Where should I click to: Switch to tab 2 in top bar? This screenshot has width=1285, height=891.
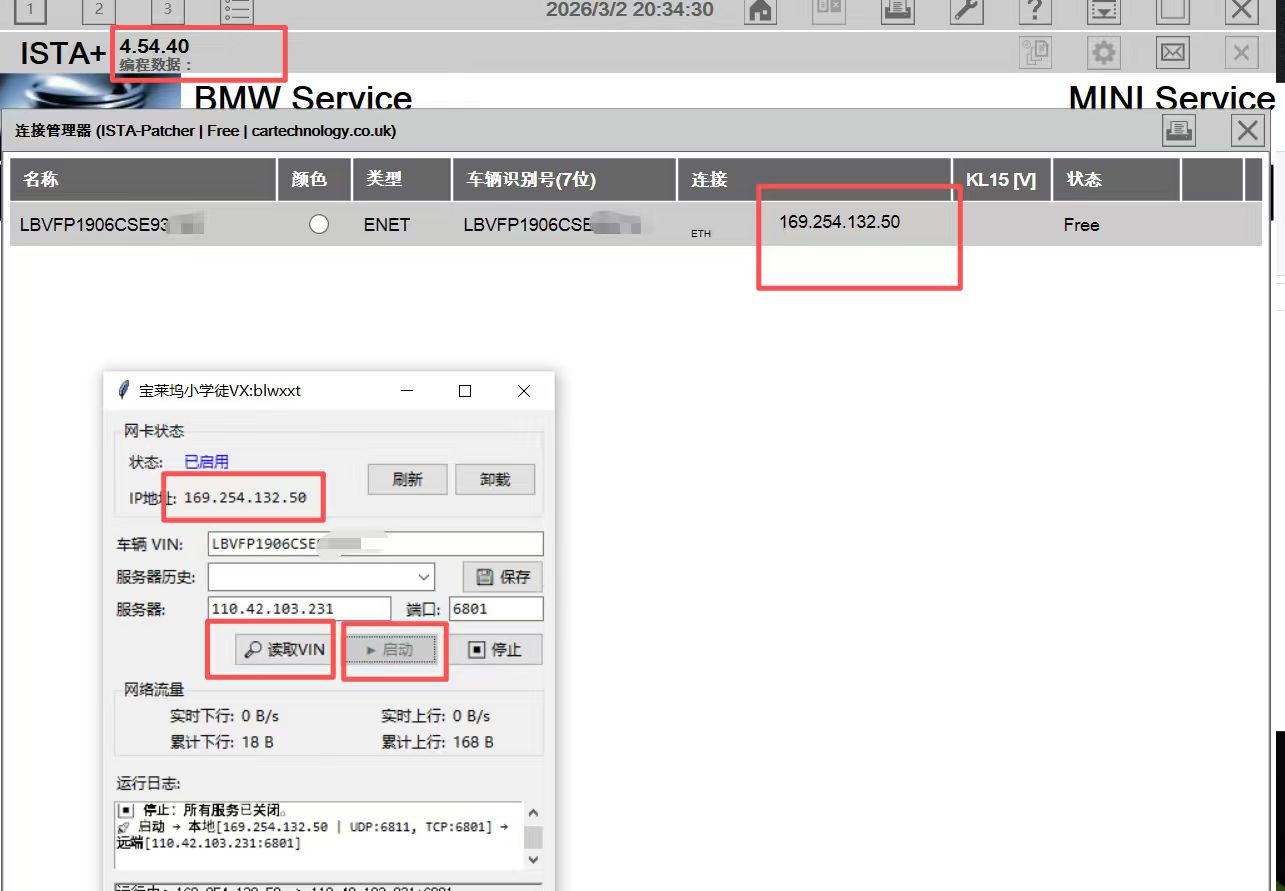click(x=98, y=11)
